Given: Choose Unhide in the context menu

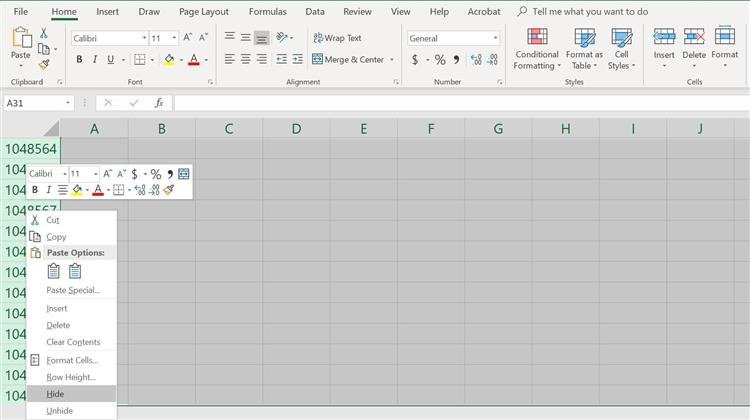Looking at the screenshot, I should 71,410.
